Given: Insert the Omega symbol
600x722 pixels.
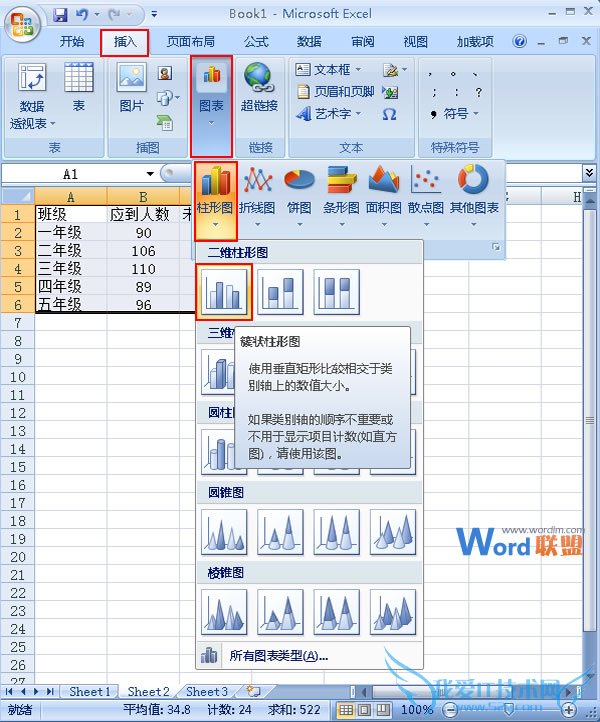Looking at the screenshot, I should pyautogui.click(x=390, y=114).
